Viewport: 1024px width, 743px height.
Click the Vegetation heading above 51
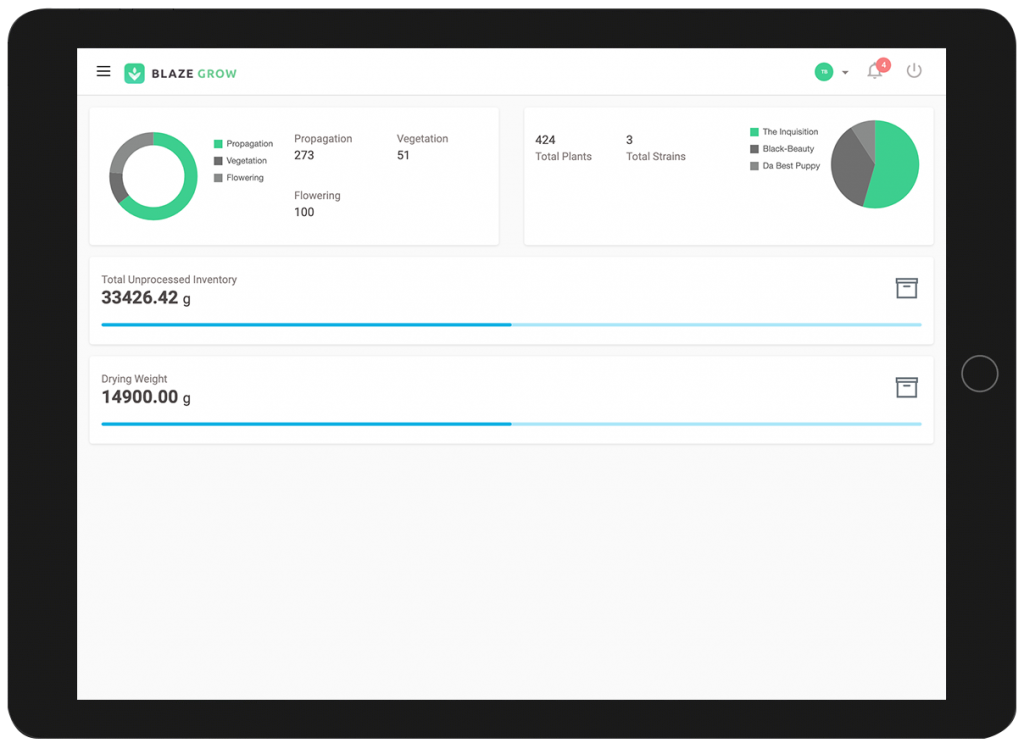(x=423, y=138)
